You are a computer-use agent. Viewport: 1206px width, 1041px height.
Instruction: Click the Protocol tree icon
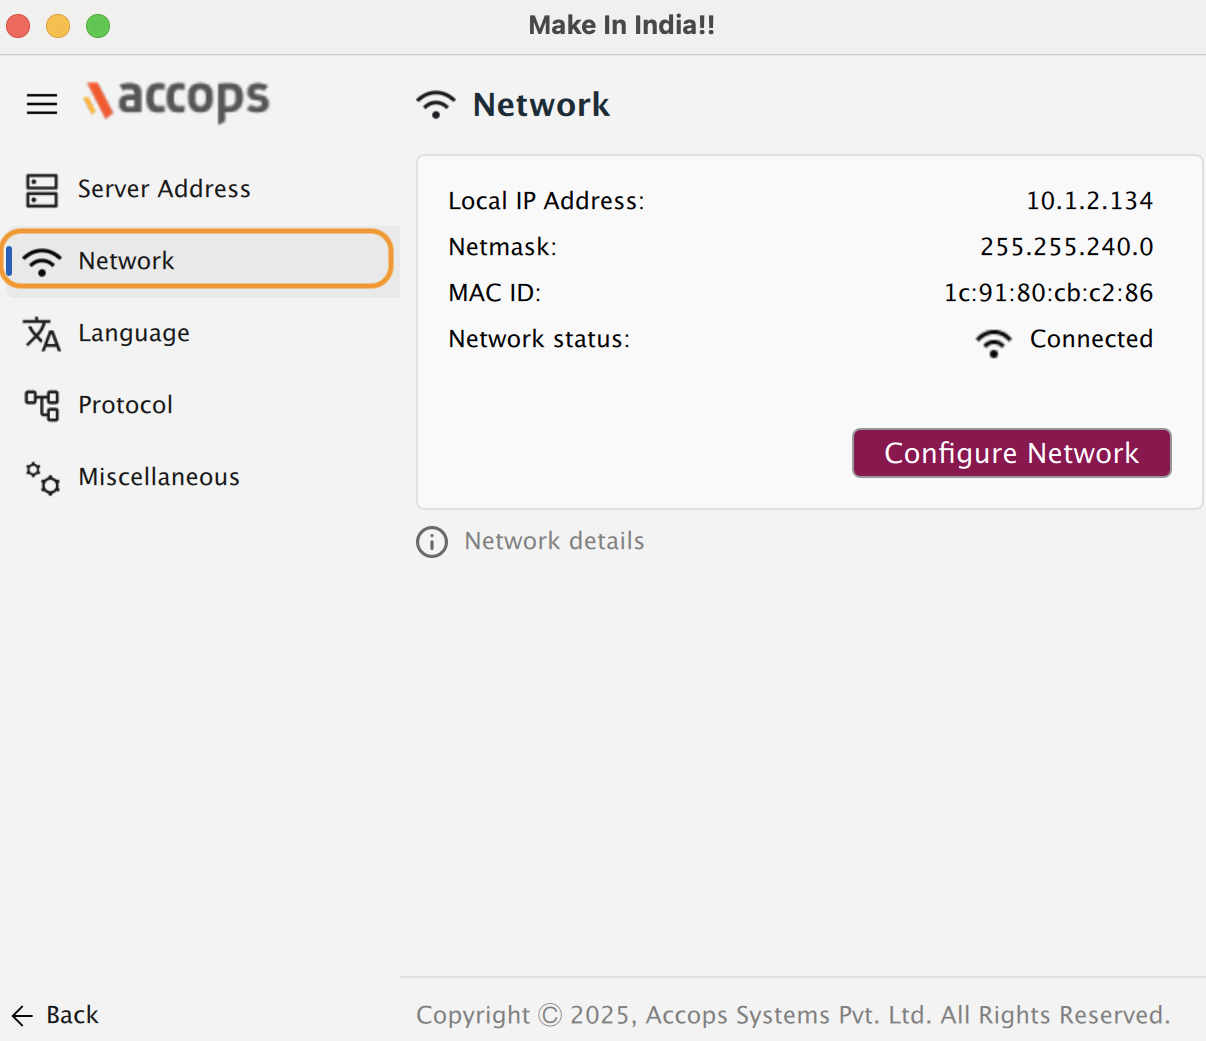[x=42, y=405]
